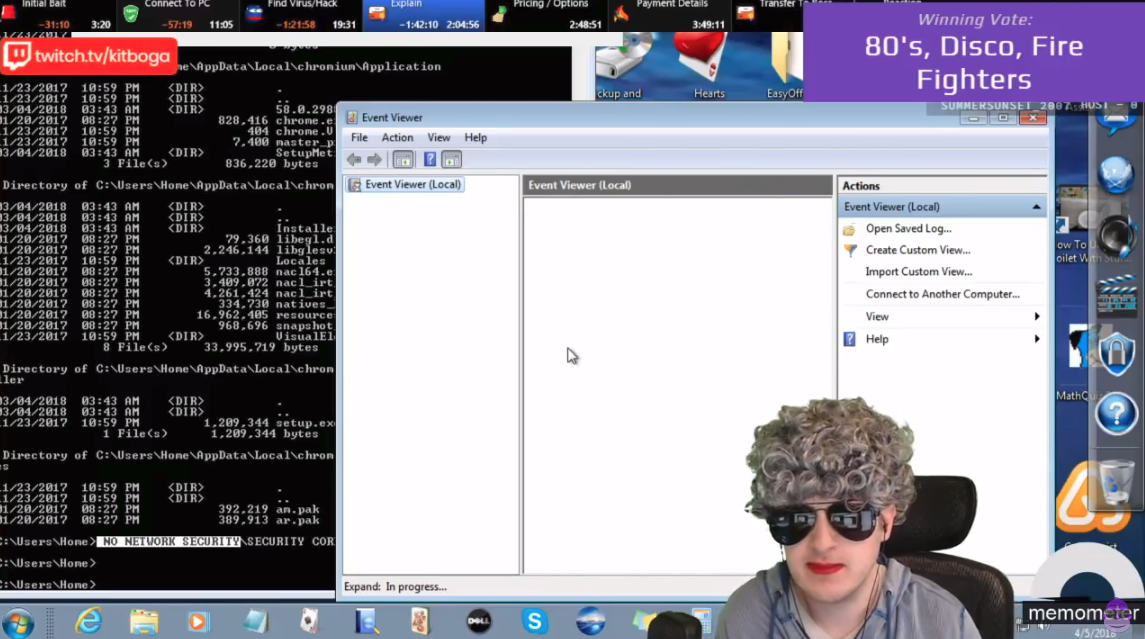Collapse the Event Viewer (Local) actions section
Viewport: 1145px width, 639px height.
pyautogui.click(x=1036, y=207)
